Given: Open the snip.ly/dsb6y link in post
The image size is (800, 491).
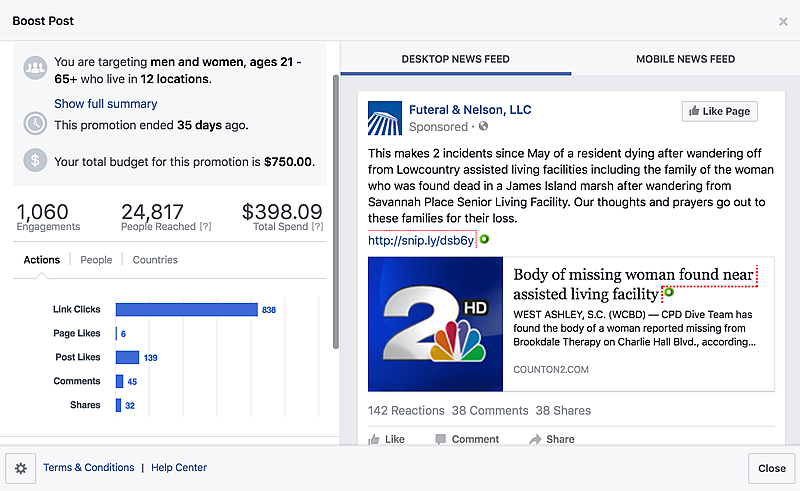Looking at the screenshot, I should pos(420,241).
